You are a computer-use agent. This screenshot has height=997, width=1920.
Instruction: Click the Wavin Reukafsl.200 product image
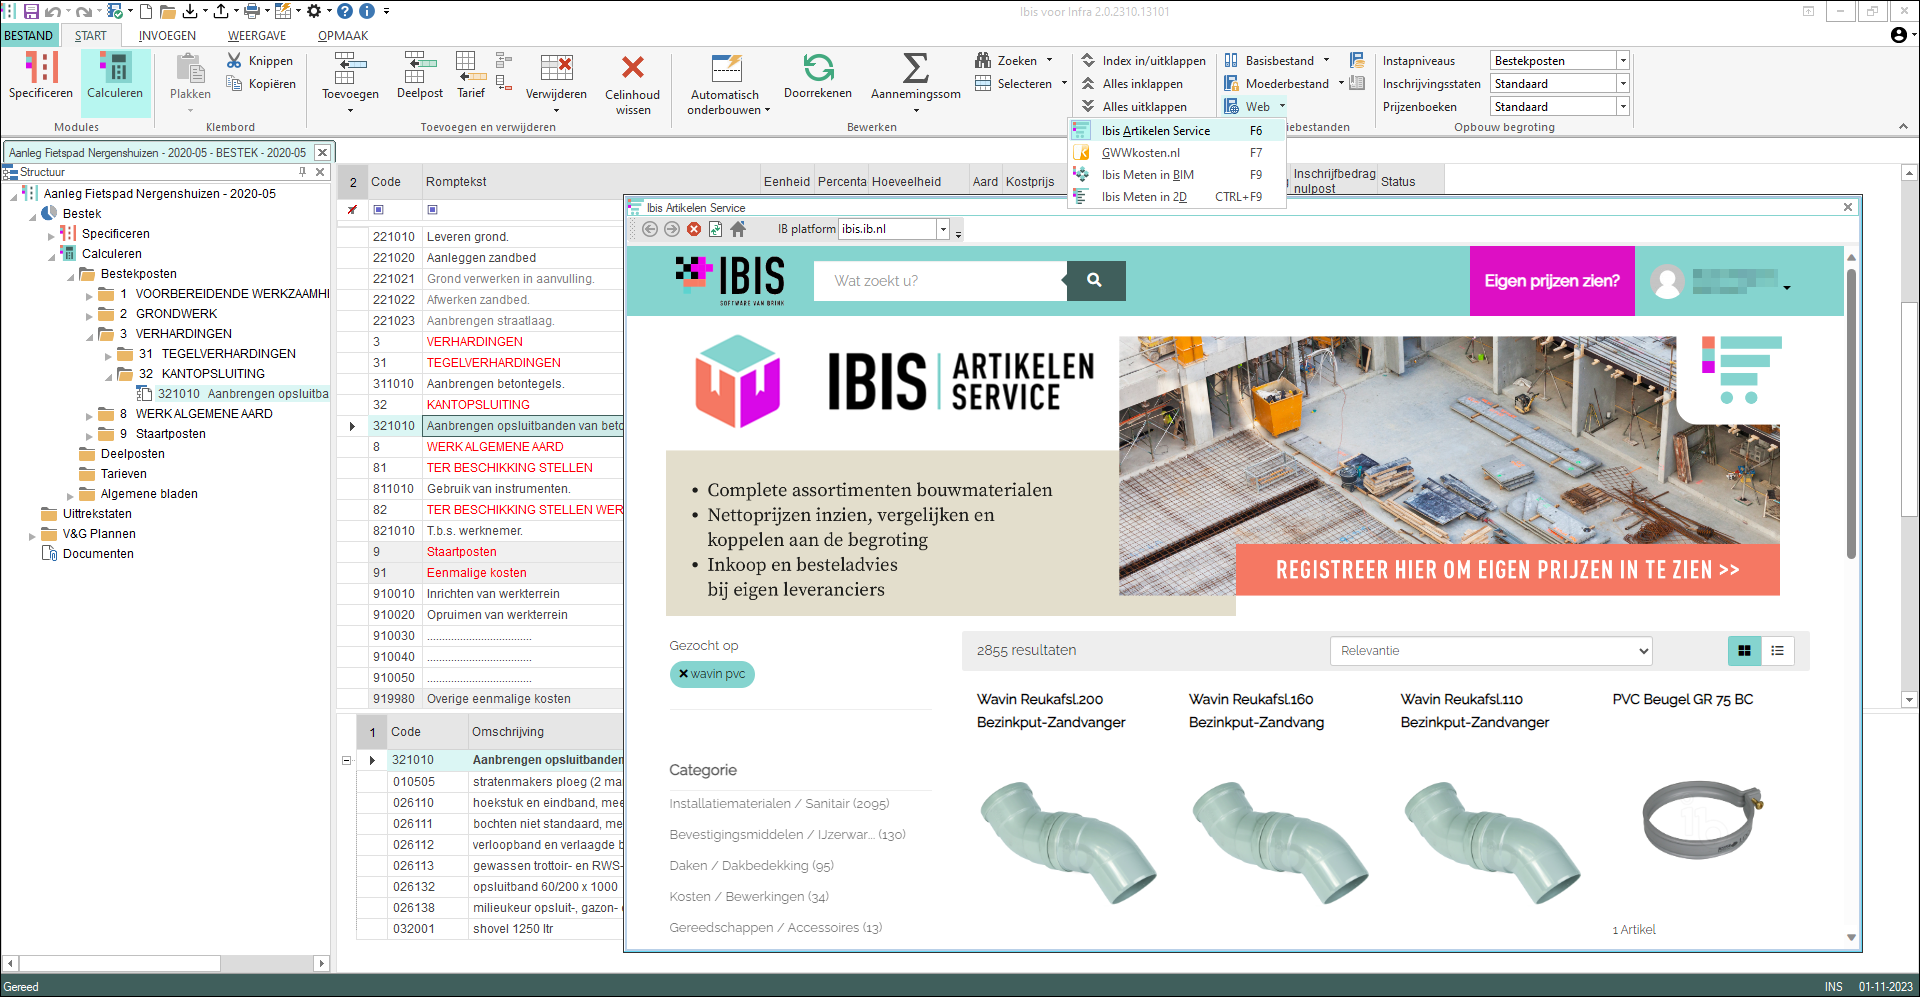coord(1068,842)
